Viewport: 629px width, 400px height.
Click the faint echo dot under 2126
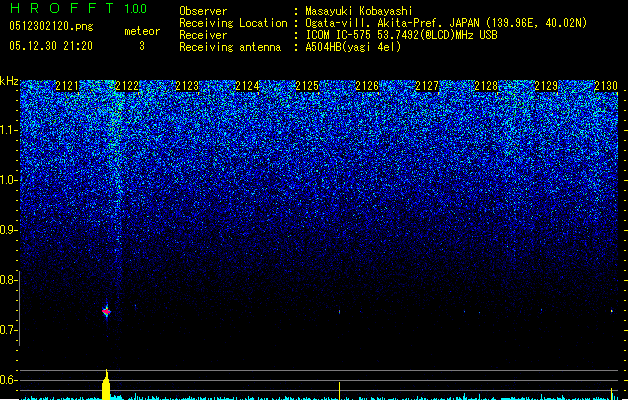[340, 311]
